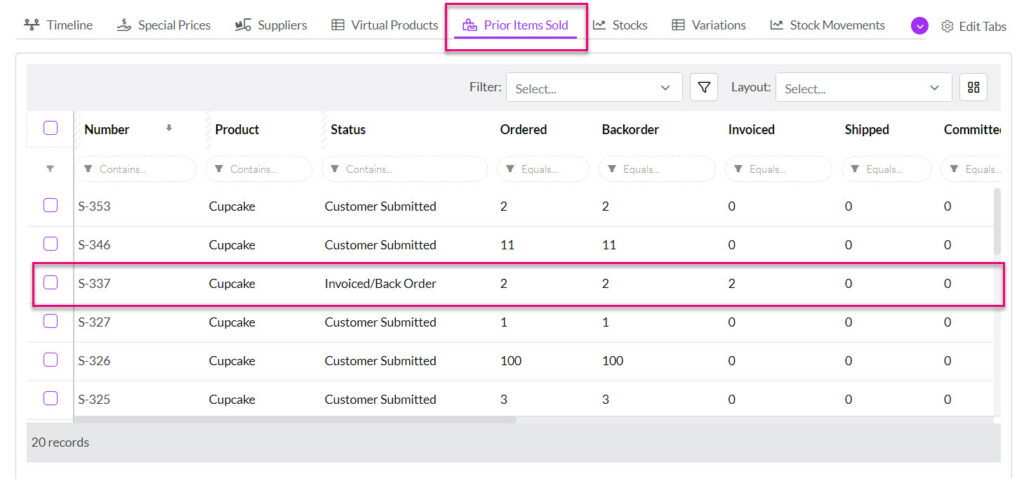Image resolution: width=1024 pixels, height=479 pixels.
Task: Sort by the Product column header
Action: tap(237, 129)
